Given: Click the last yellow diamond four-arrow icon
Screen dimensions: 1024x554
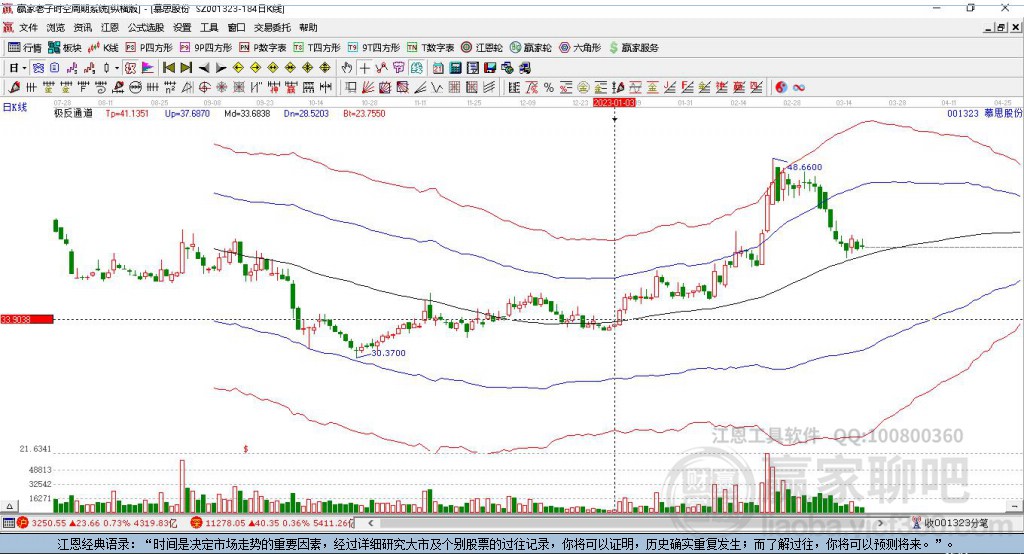Looking at the screenshot, I should pyautogui.click(x=325, y=68).
